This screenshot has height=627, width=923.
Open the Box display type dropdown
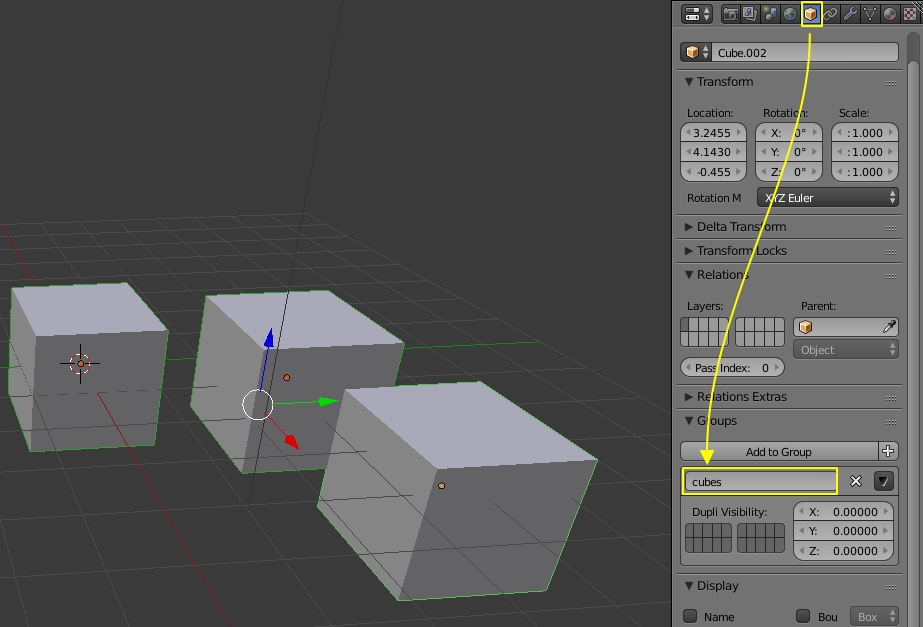[x=874, y=616]
